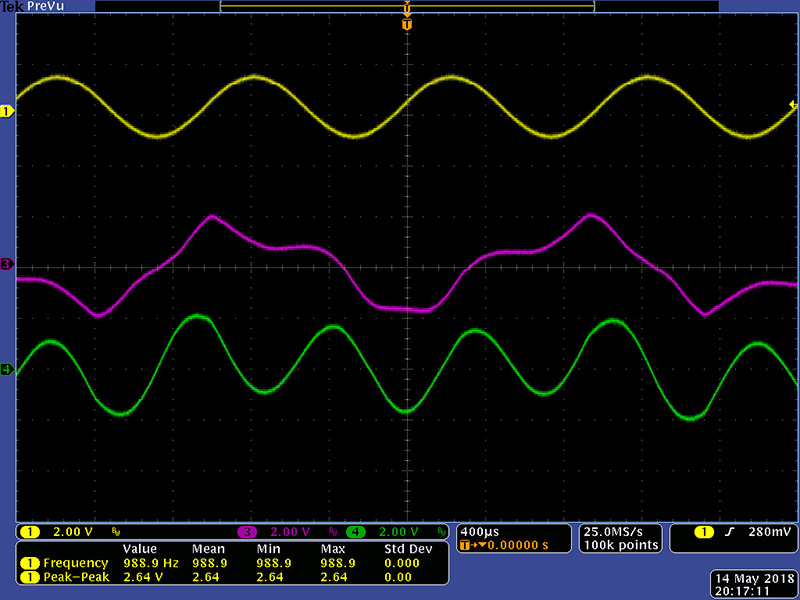This screenshot has height=600, width=800.
Task: Click the channel 4 ground marker
Action: point(7,370)
